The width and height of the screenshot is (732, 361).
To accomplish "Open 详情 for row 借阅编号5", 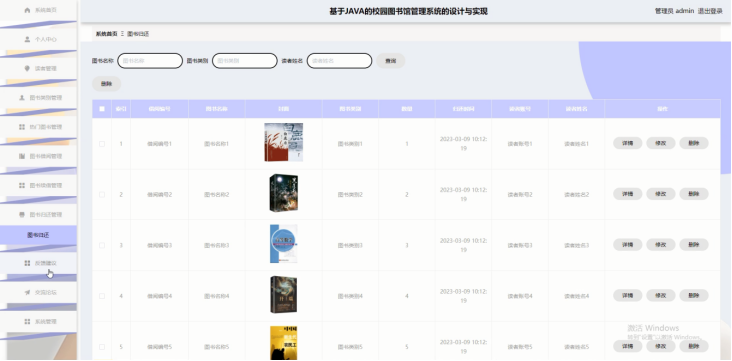I will click(627, 346).
